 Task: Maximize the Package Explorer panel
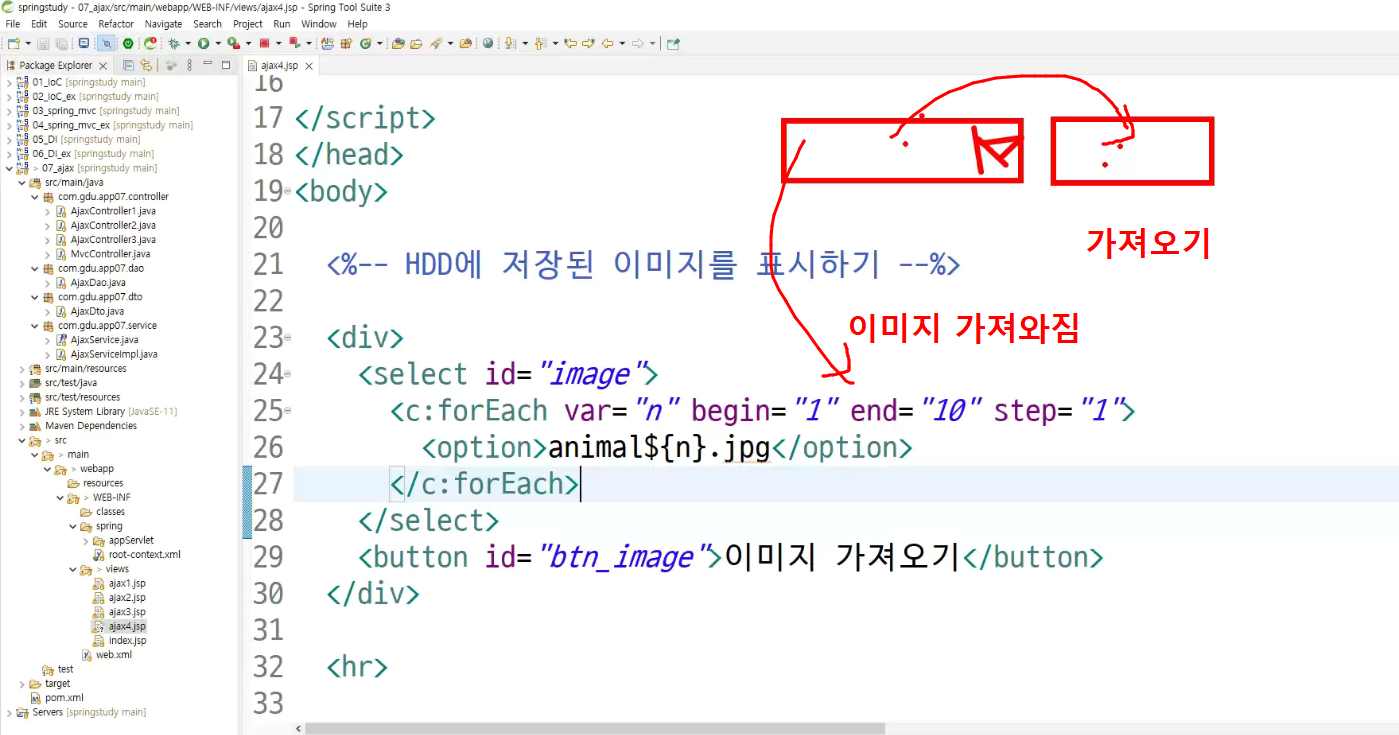point(226,64)
